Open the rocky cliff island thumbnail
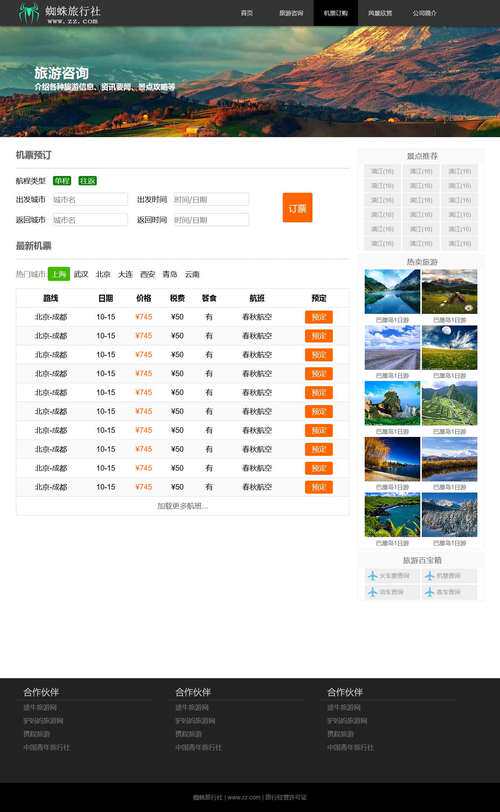Viewport: 500px width, 812px height. [x=392, y=403]
